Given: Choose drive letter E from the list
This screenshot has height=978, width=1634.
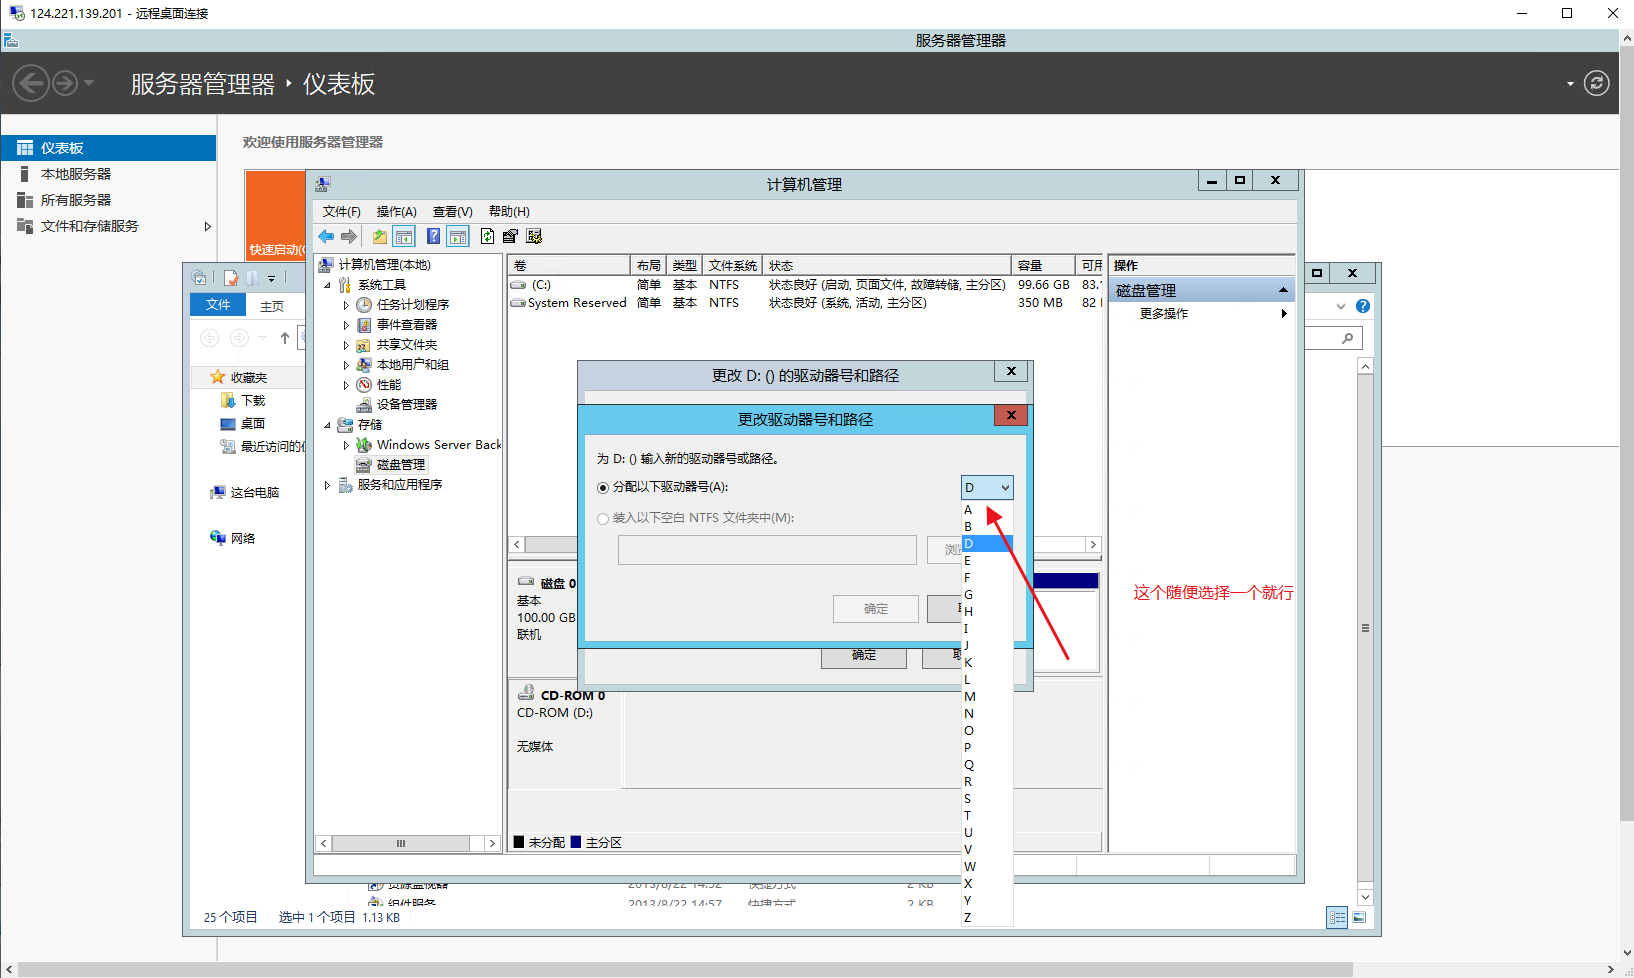Looking at the screenshot, I should (x=968, y=561).
